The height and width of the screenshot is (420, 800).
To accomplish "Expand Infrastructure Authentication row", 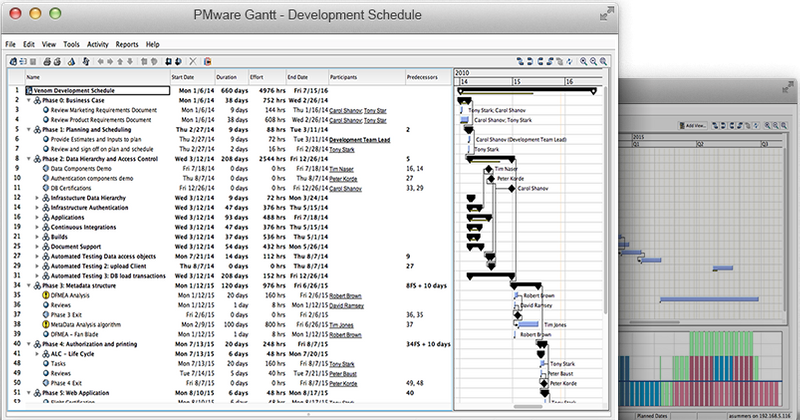I will point(37,208).
